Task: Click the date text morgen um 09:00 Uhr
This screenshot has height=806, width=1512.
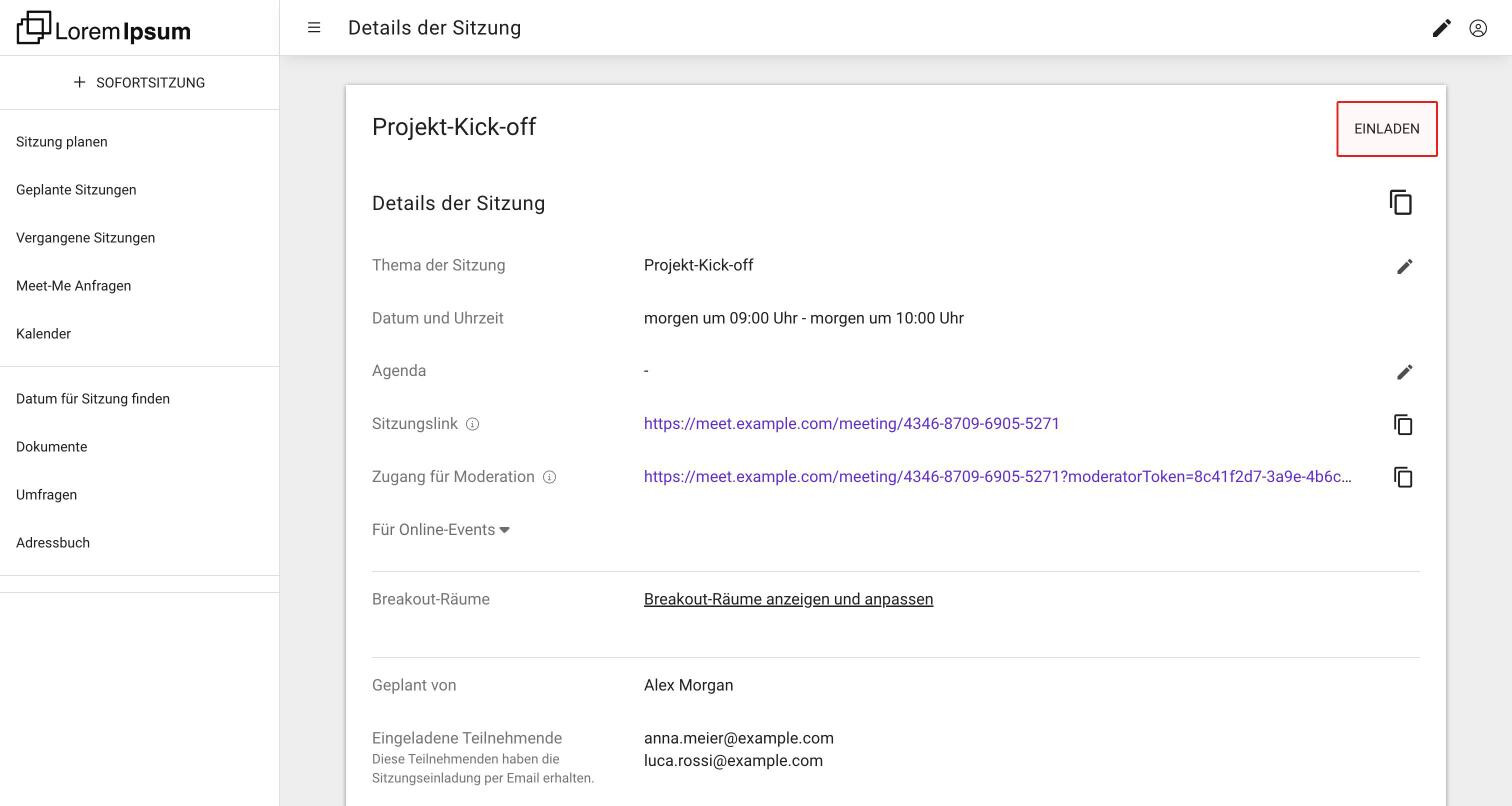Action: click(x=720, y=318)
